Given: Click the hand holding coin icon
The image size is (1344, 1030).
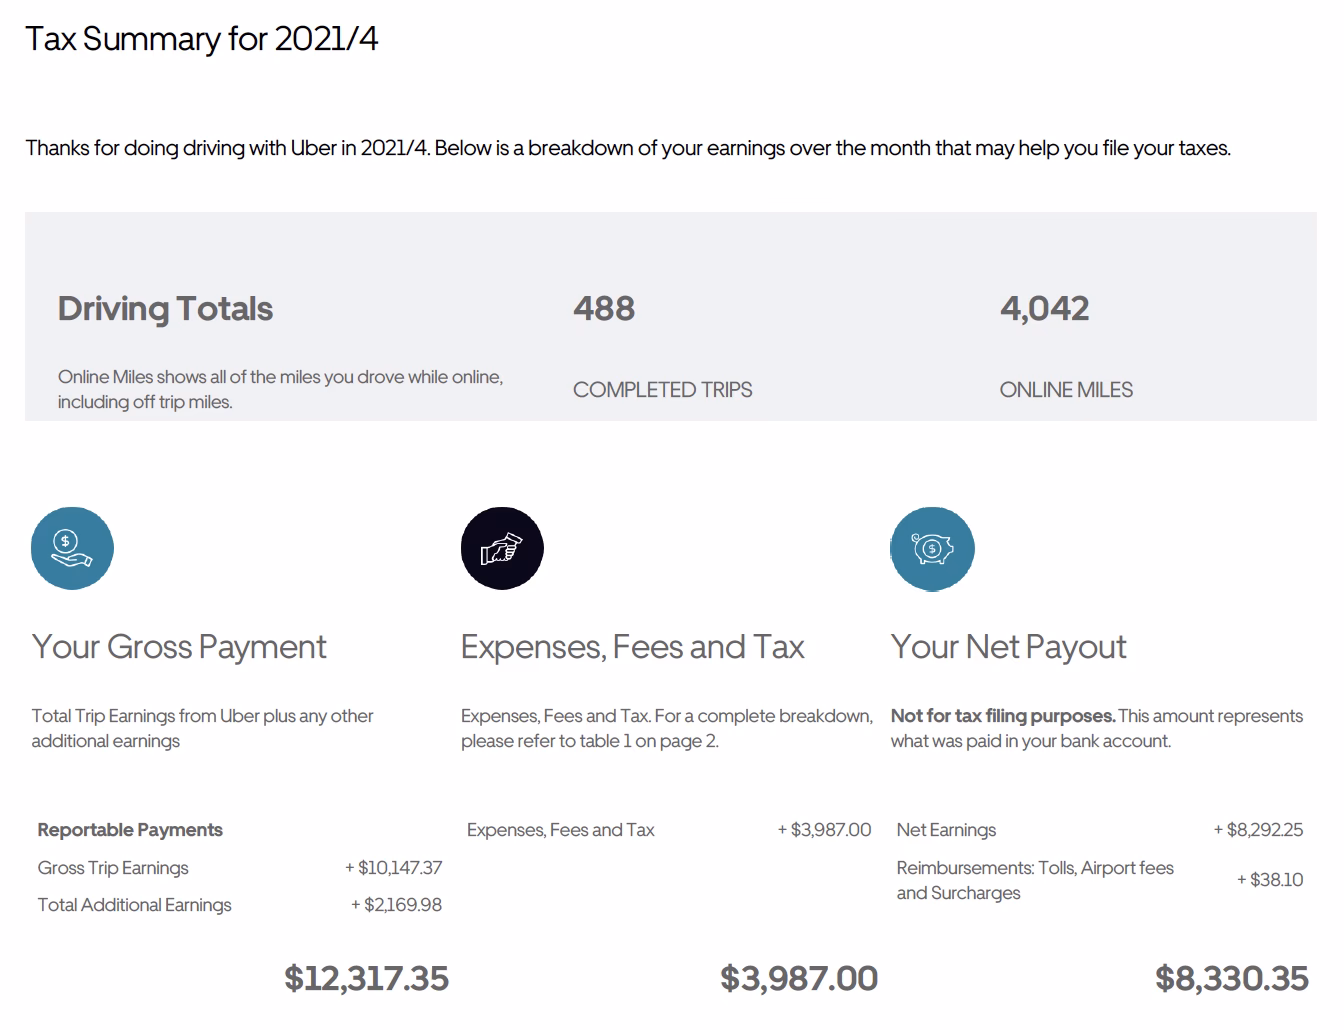Looking at the screenshot, I should (x=72, y=548).
